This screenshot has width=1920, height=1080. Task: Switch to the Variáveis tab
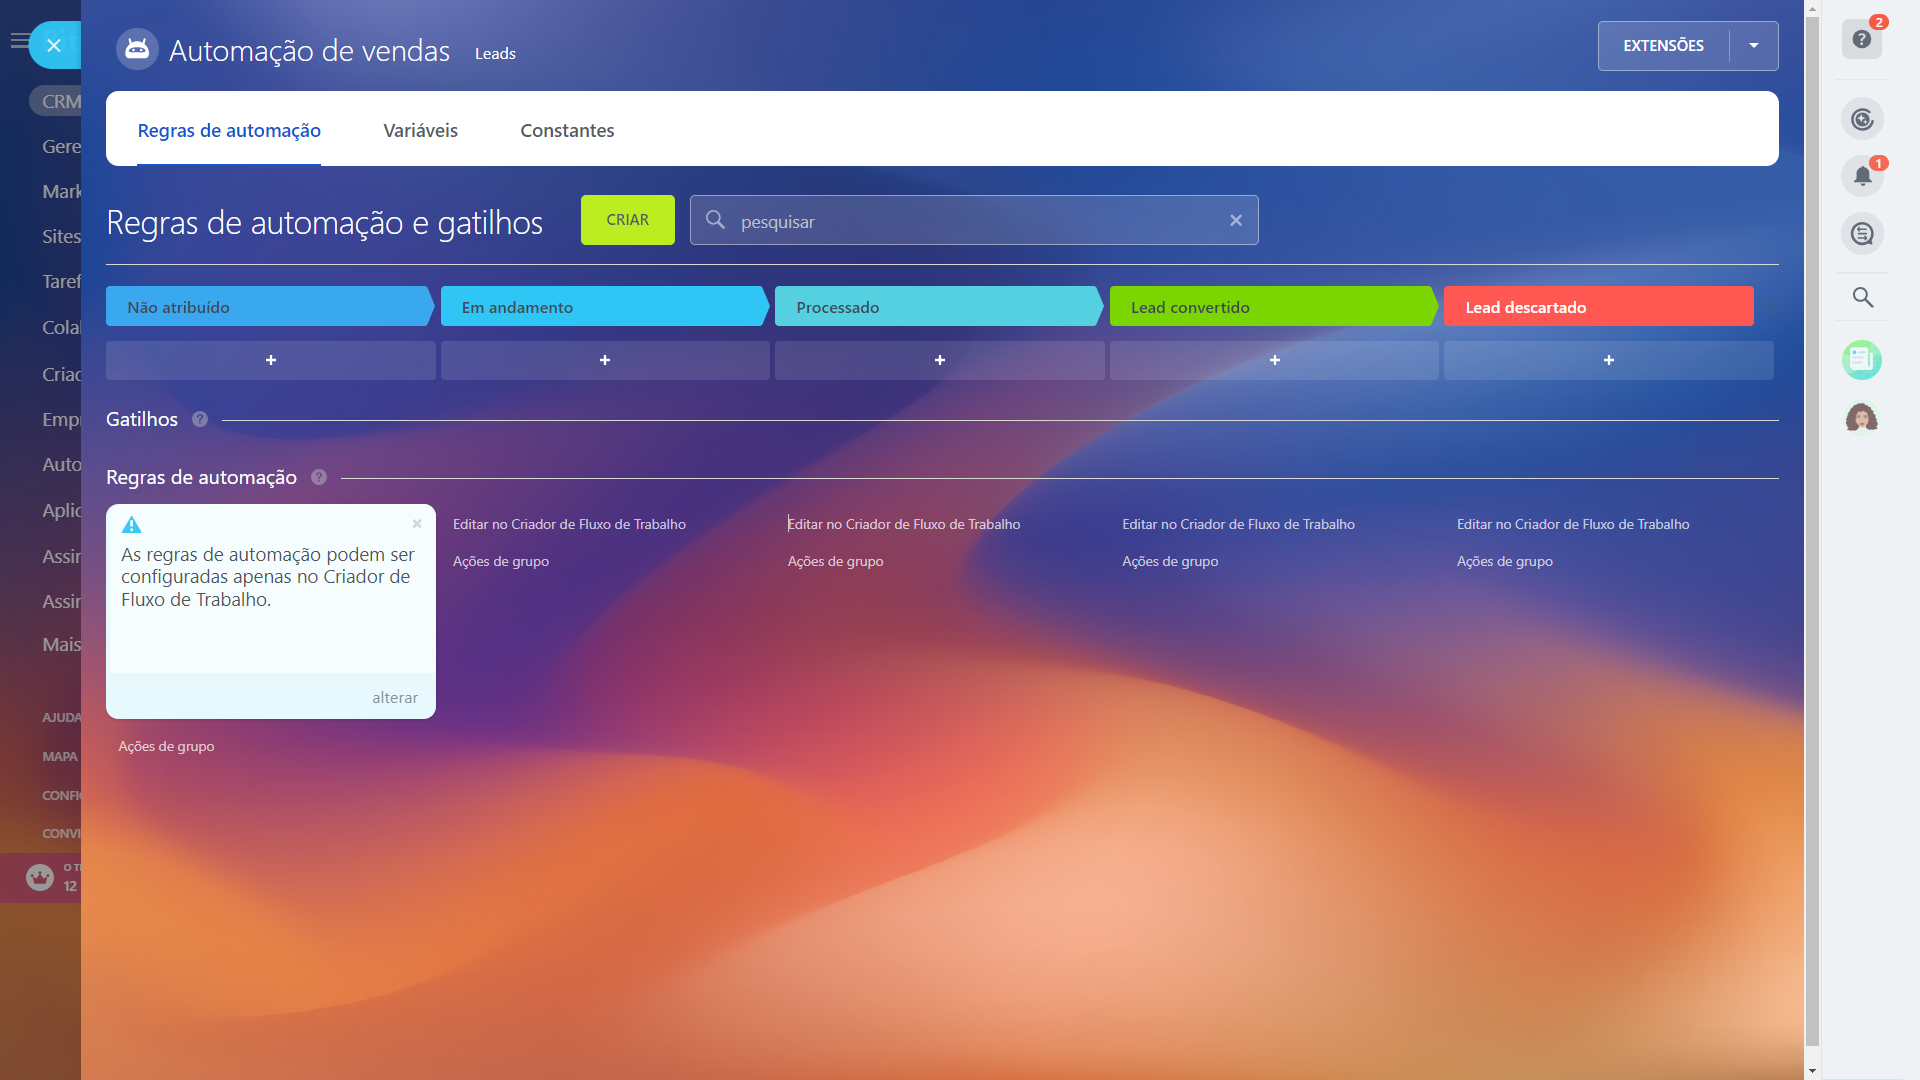click(x=420, y=131)
